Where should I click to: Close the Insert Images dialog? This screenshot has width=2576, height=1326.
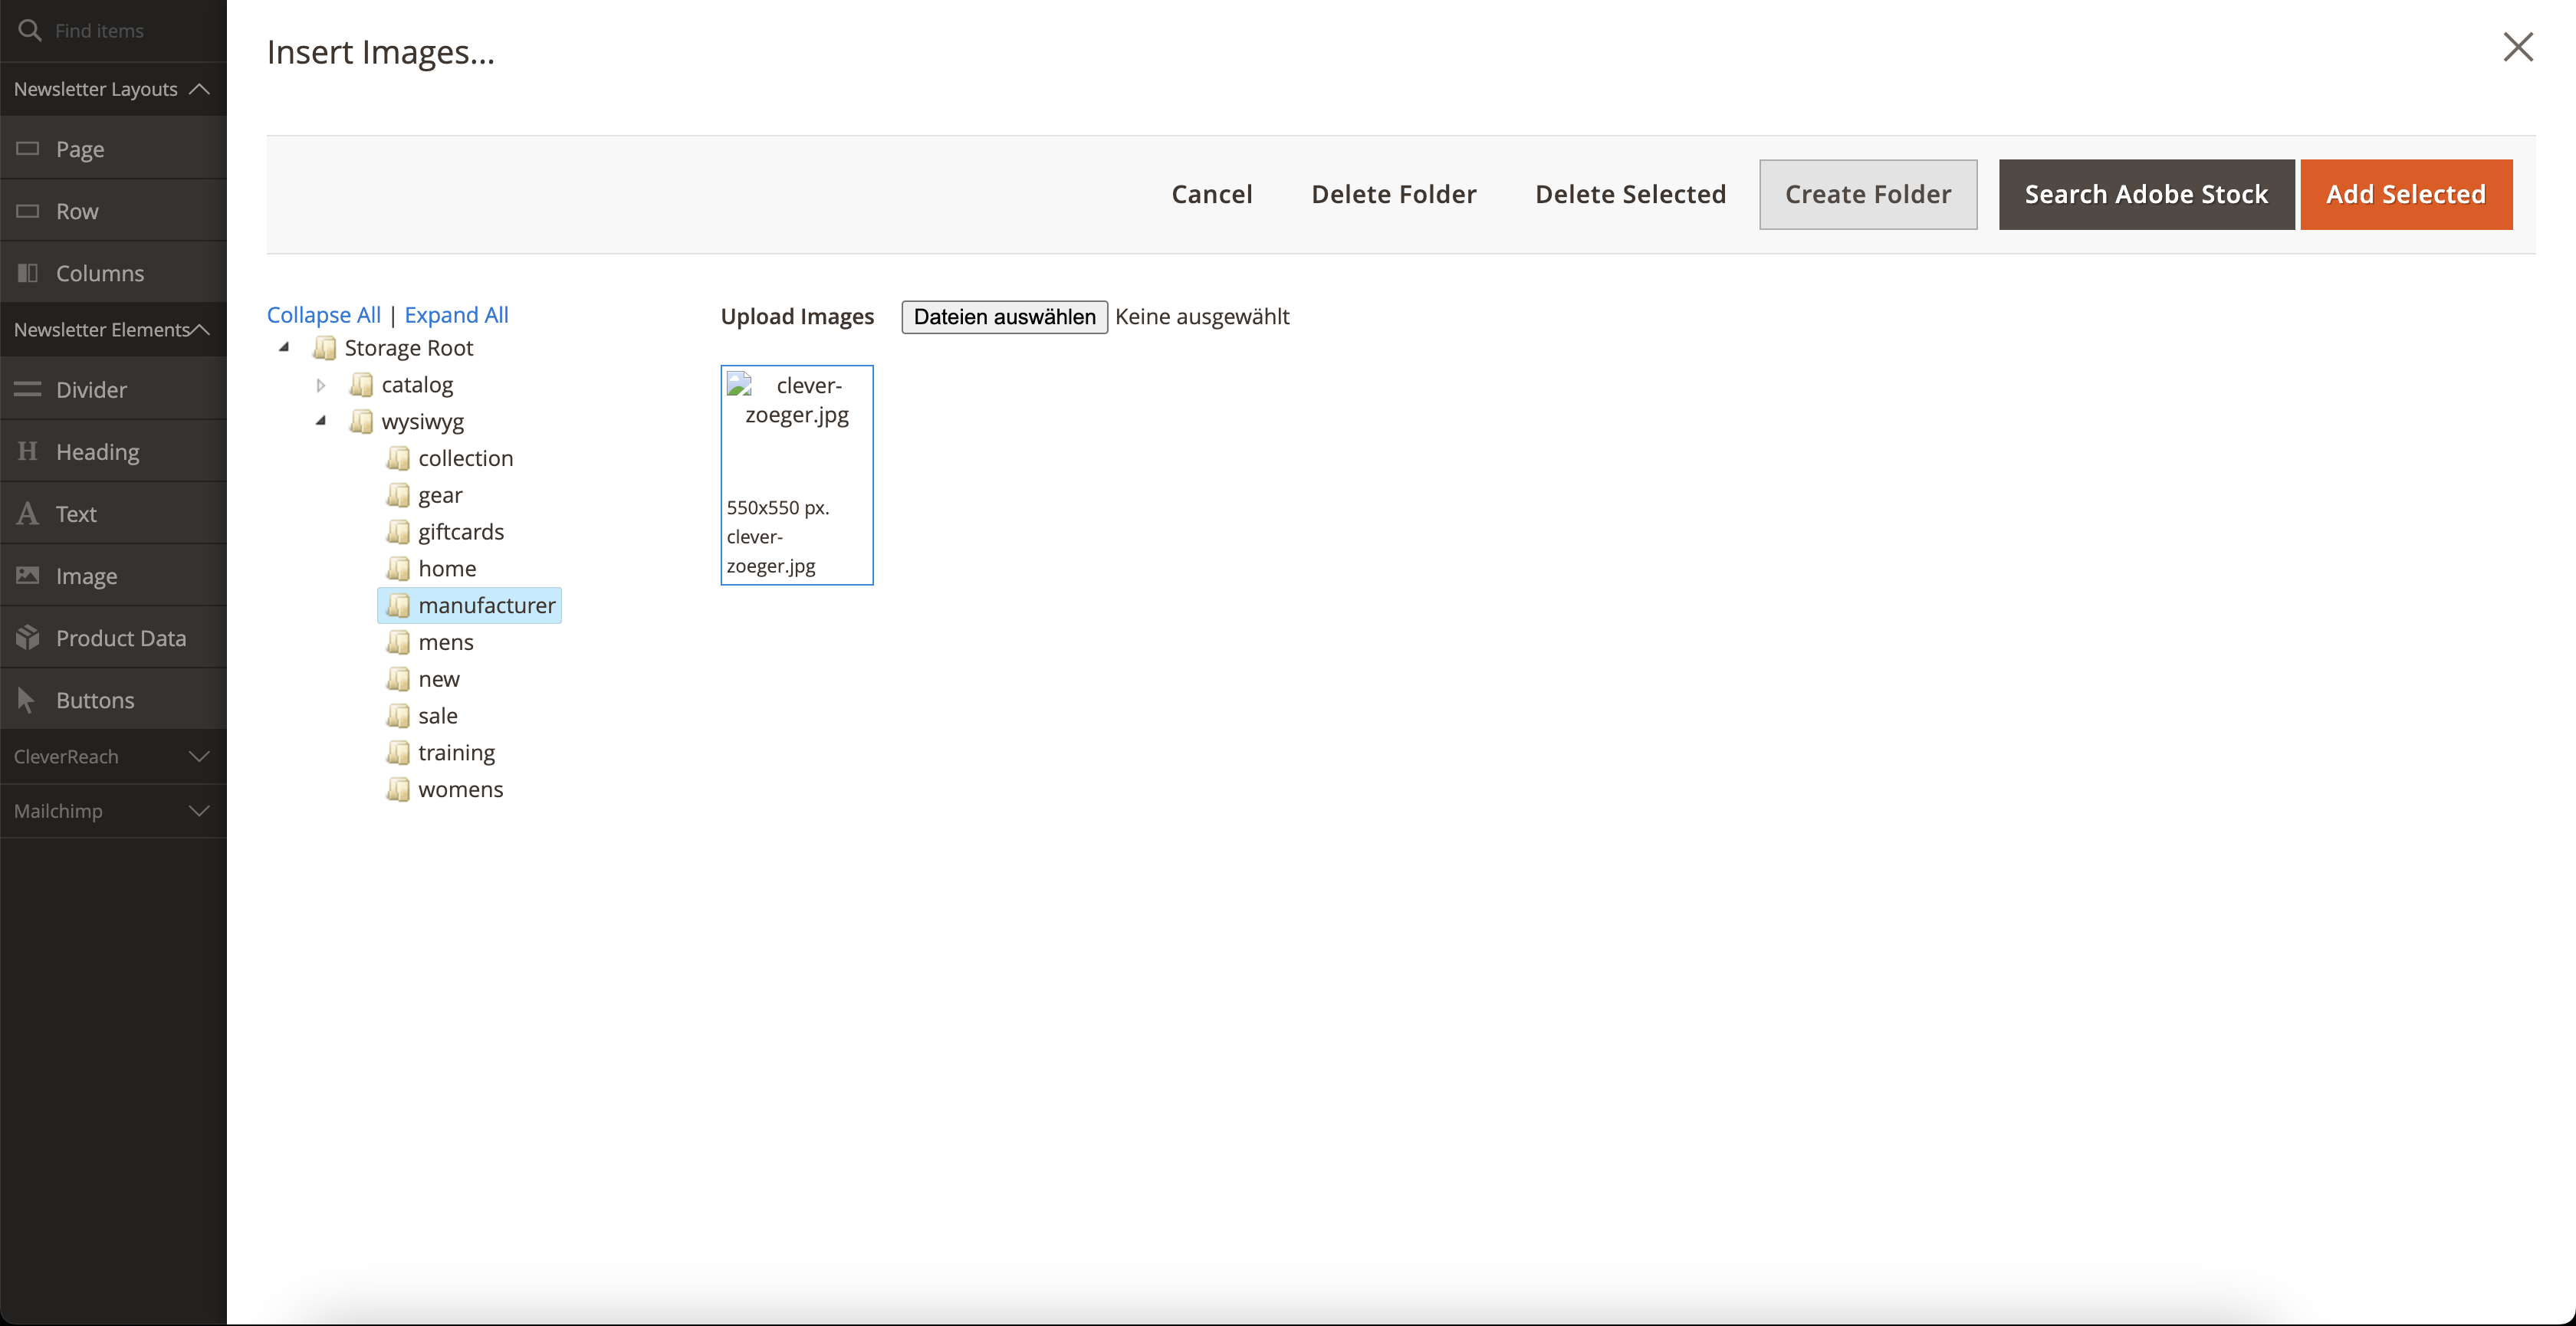point(2518,47)
